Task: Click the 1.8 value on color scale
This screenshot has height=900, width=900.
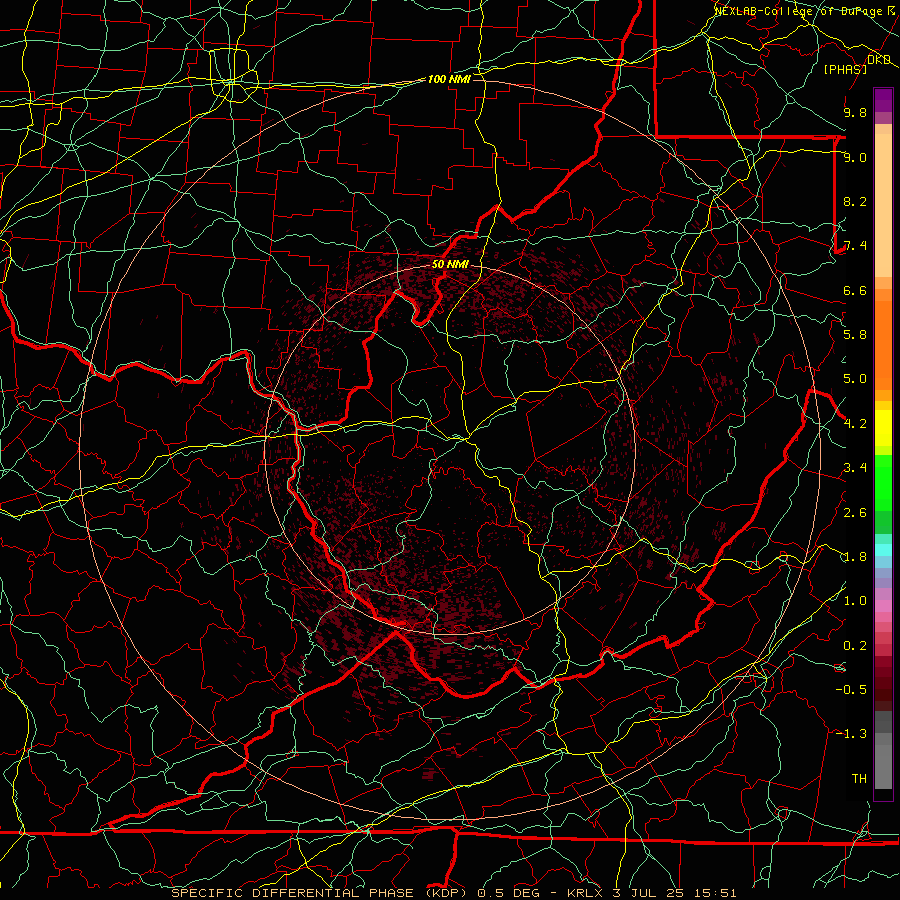Action: point(855,557)
